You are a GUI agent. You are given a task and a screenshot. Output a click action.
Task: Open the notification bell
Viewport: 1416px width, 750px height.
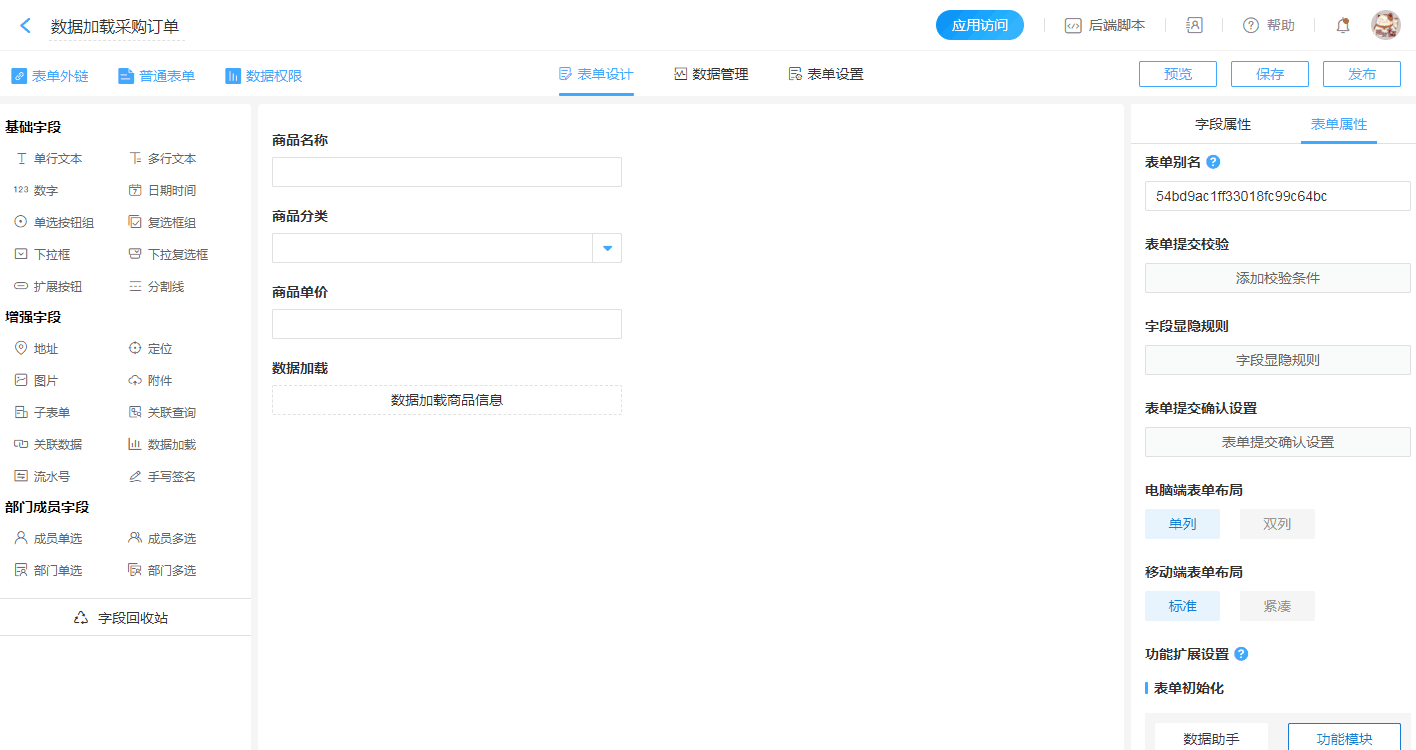tap(1343, 26)
